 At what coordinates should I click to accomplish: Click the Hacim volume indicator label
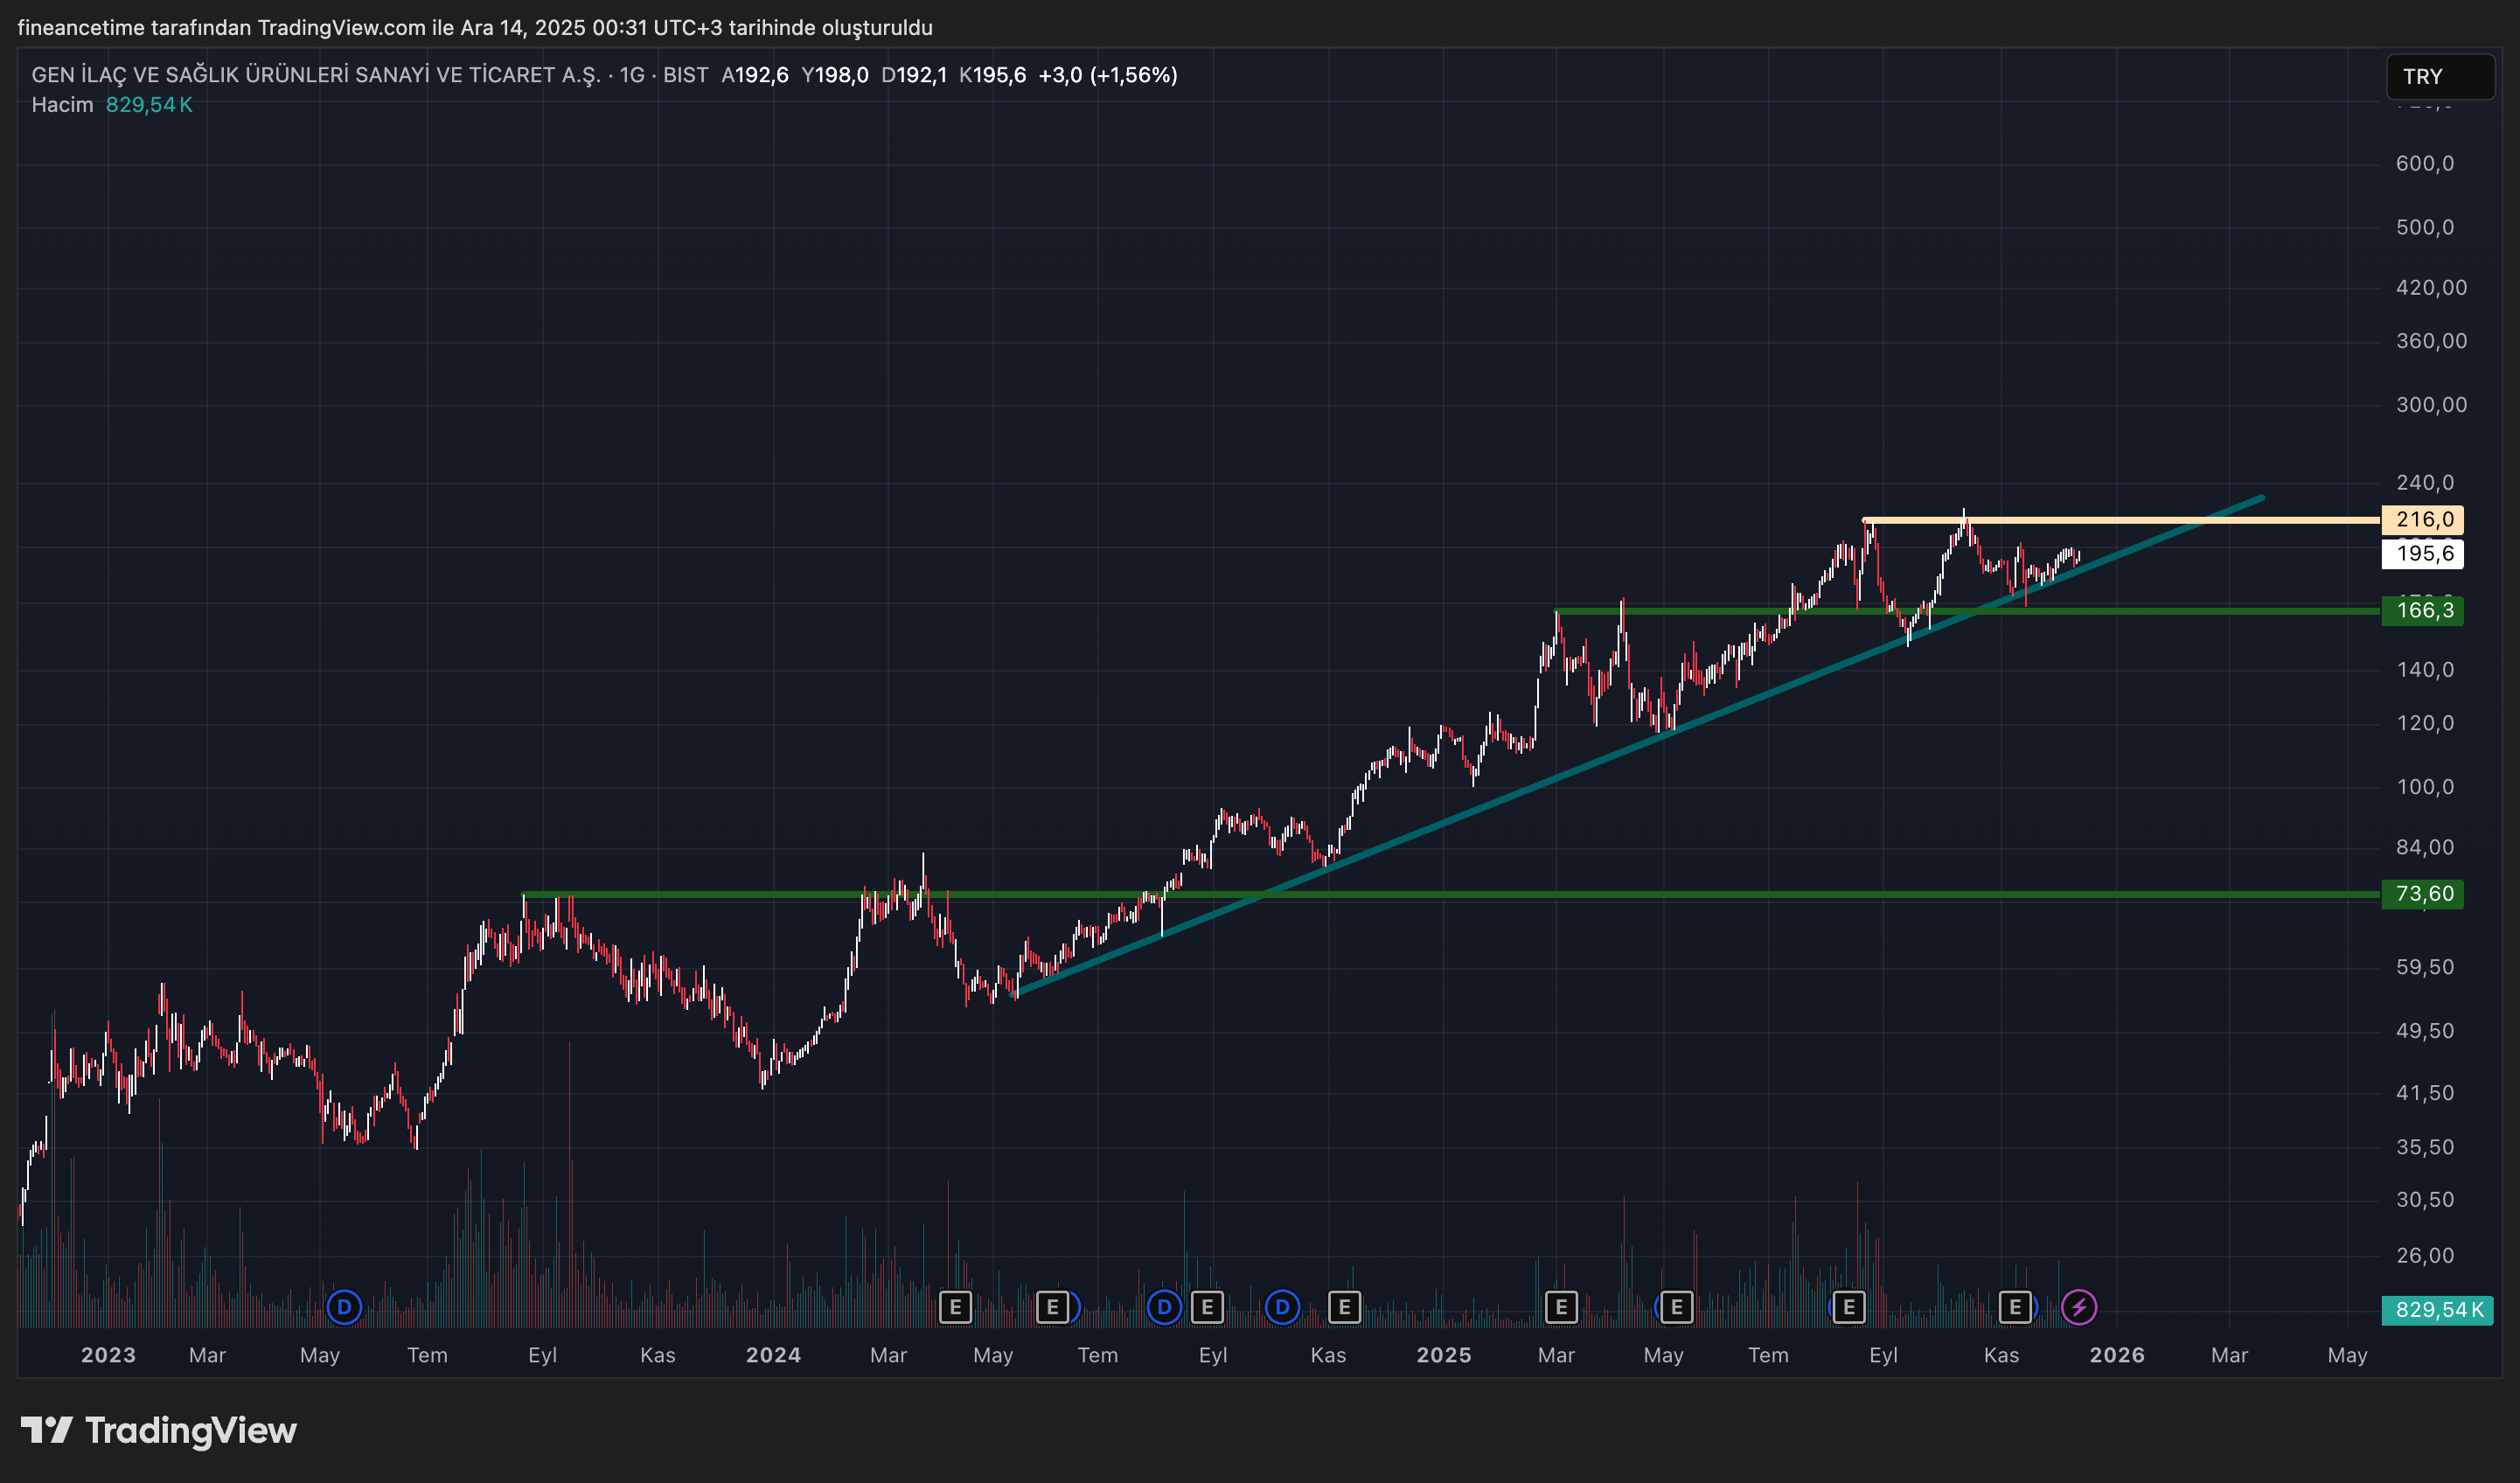[62, 105]
